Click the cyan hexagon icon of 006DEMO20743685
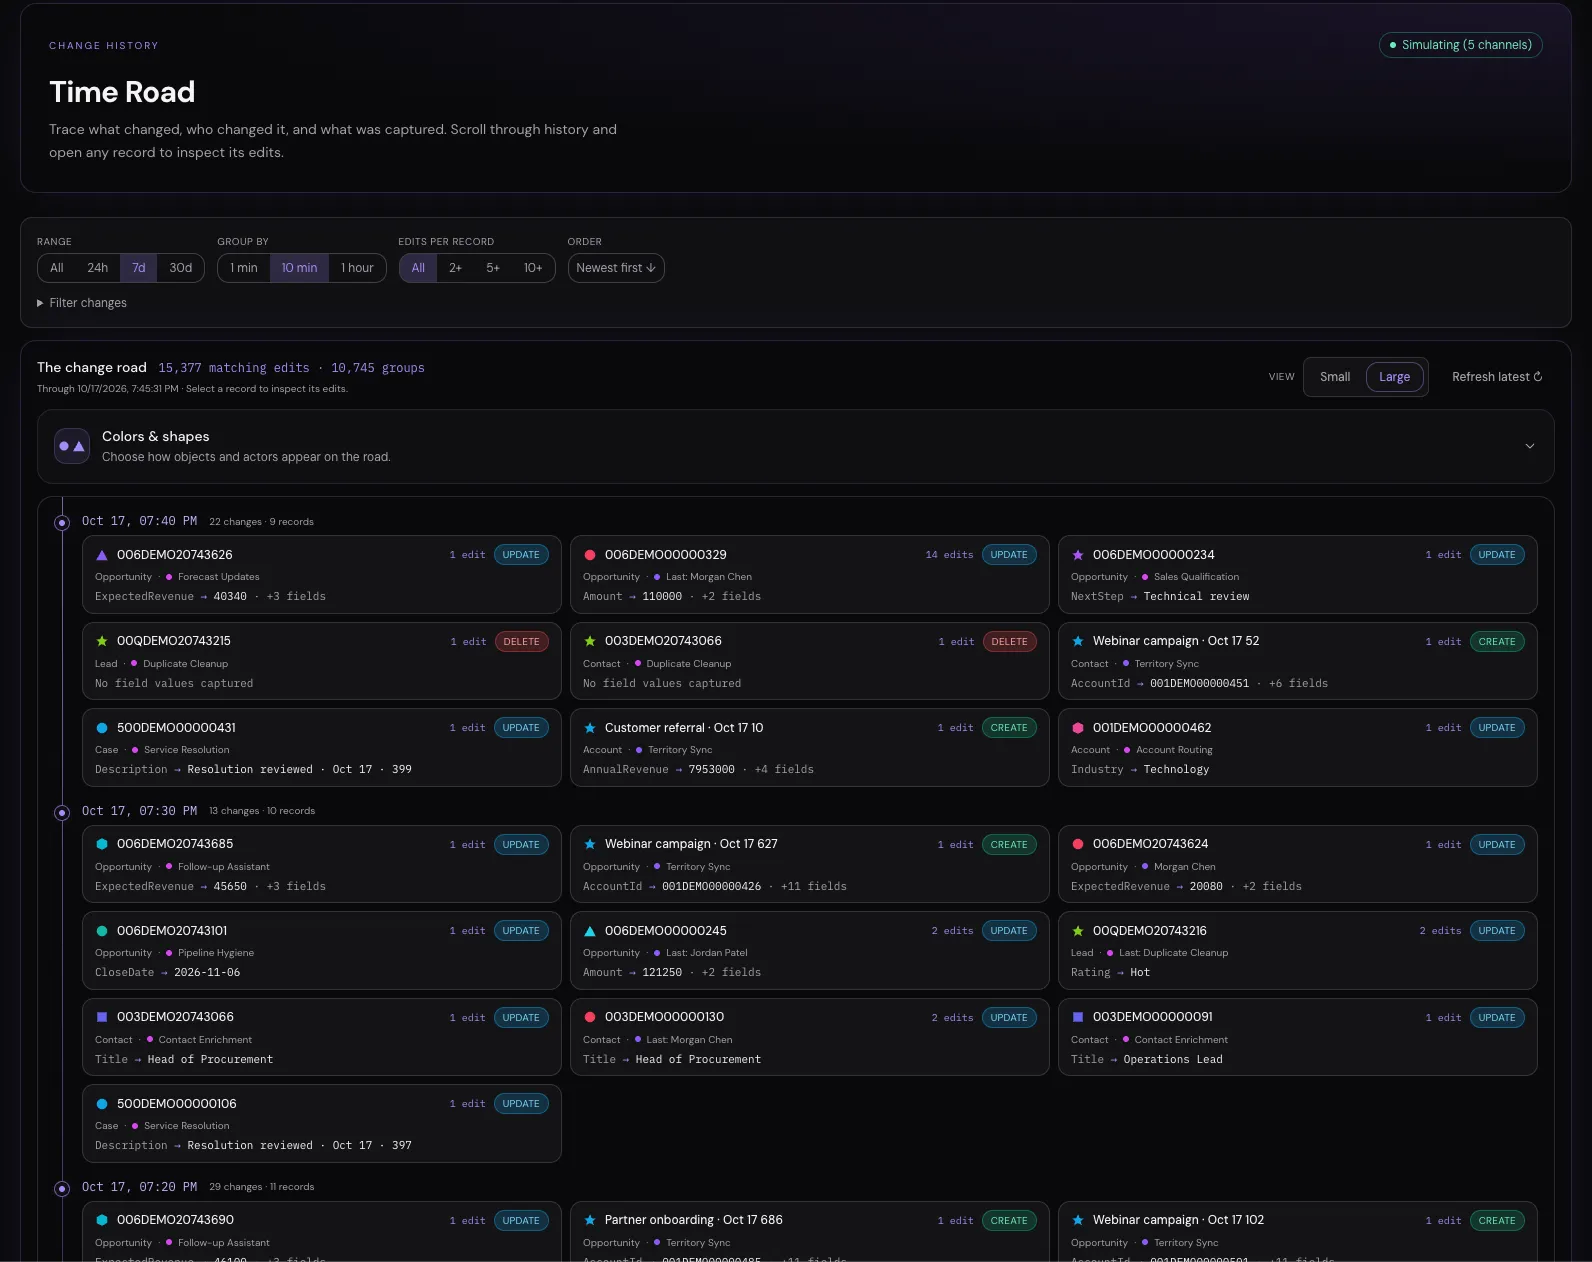The height and width of the screenshot is (1262, 1592). tap(102, 844)
